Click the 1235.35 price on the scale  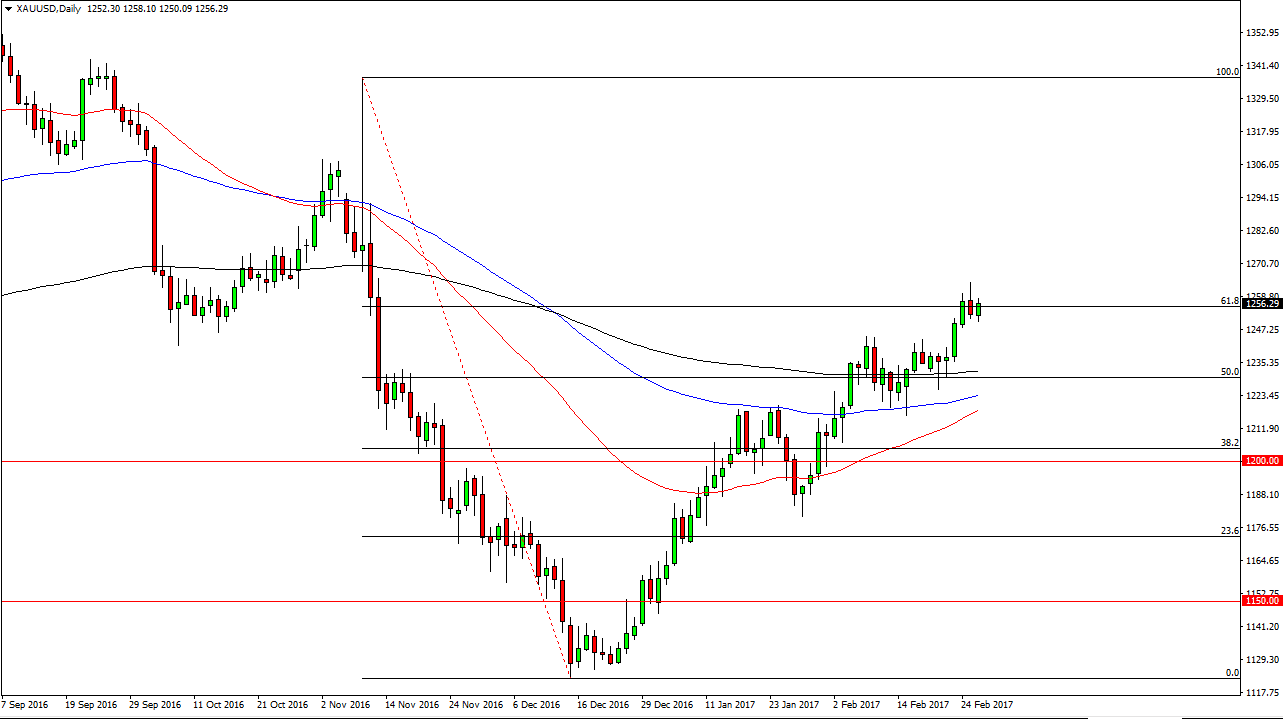tap(1261, 363)
